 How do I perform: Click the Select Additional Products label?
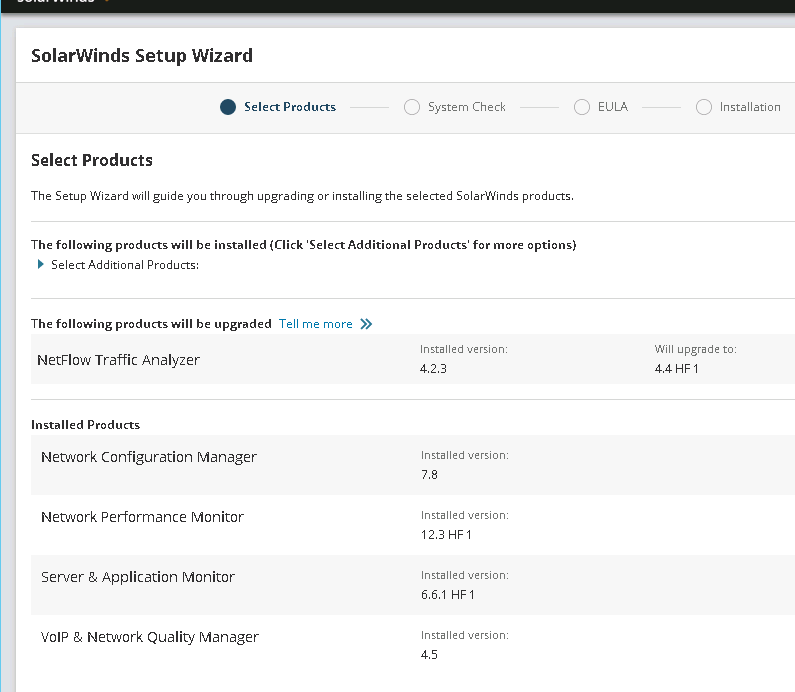125,265
